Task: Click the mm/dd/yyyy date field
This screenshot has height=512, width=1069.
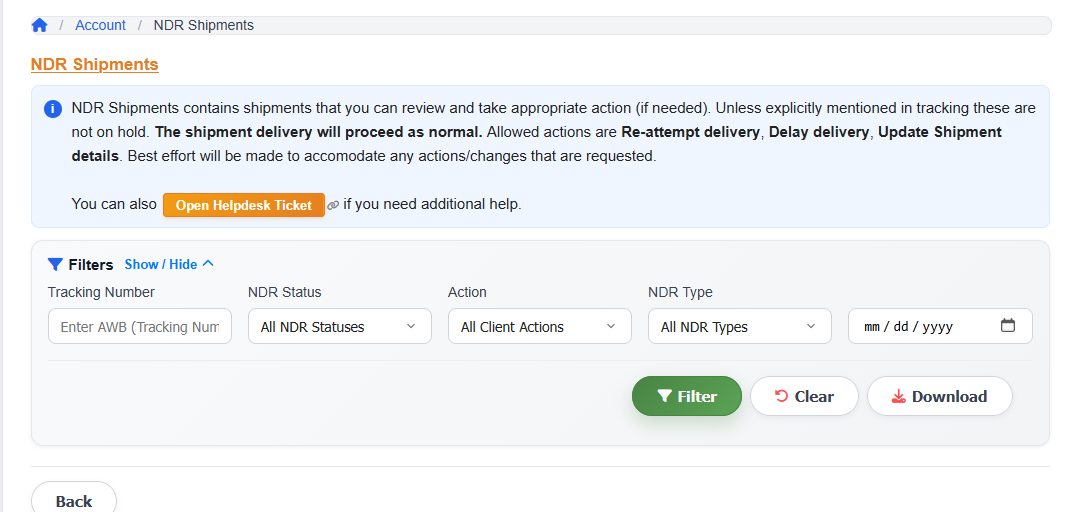Action: (x=940, y=327)
